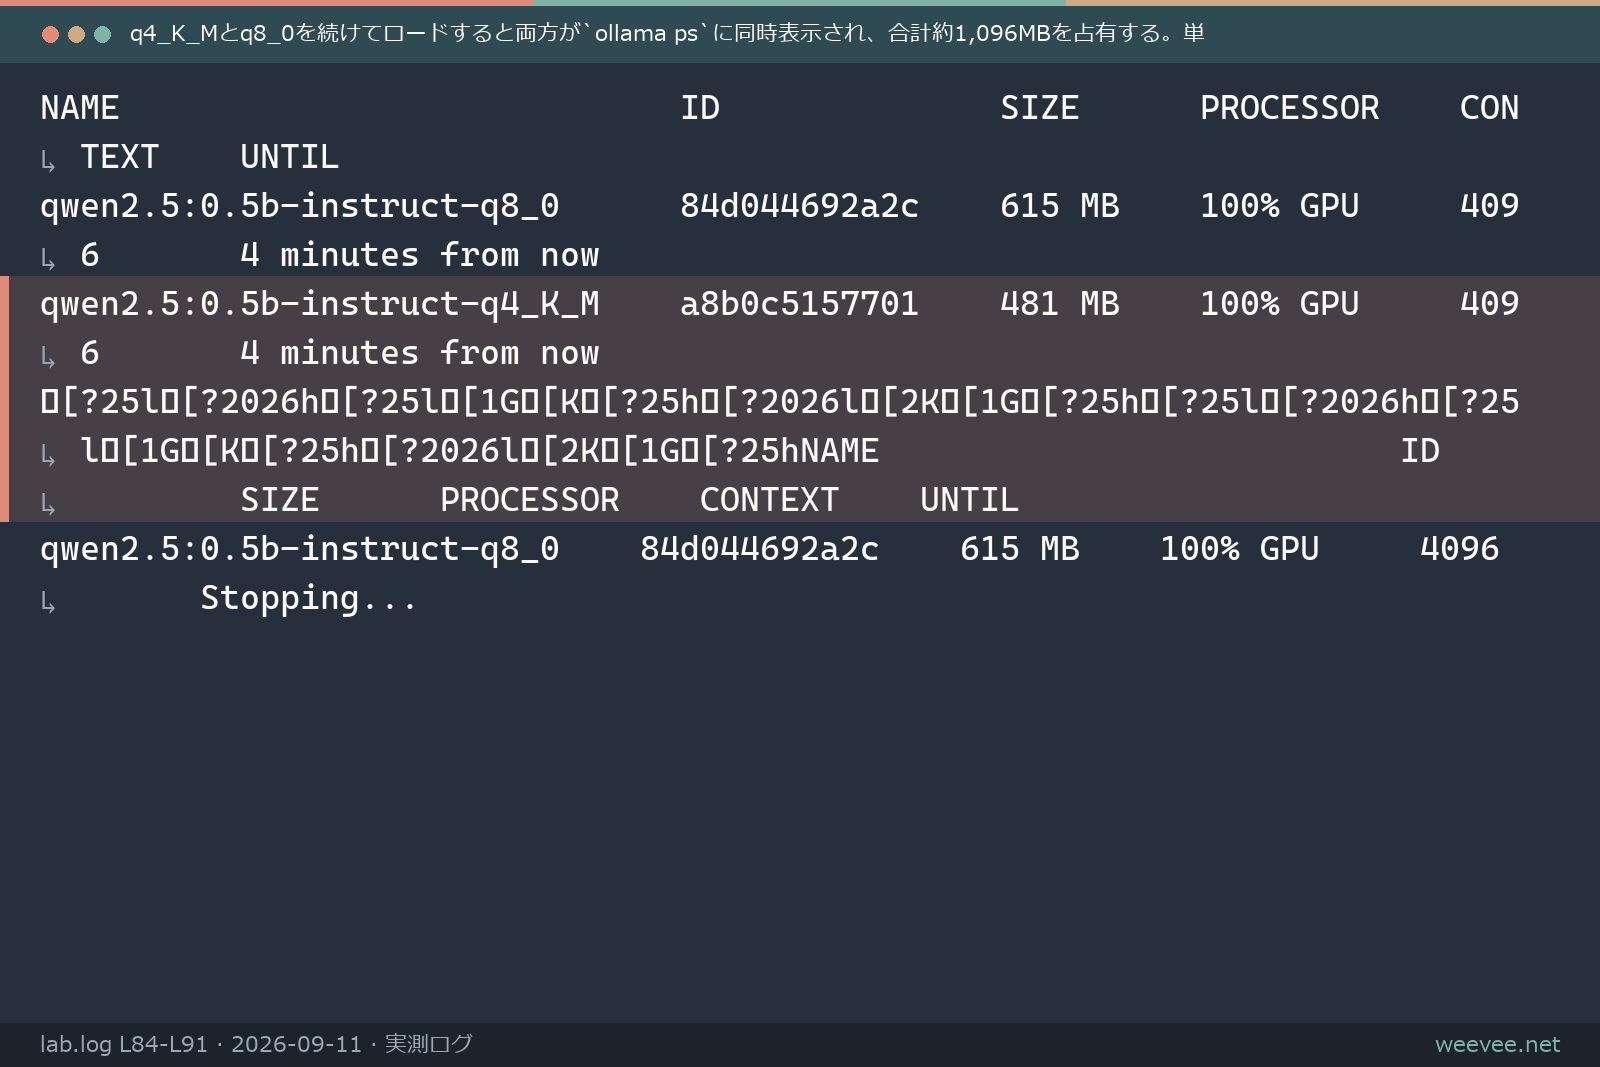The height and width of the screenshot is (1067, 1600).
Task: Select the model ID "a8b0c5157701"
Action: point(799,304)
